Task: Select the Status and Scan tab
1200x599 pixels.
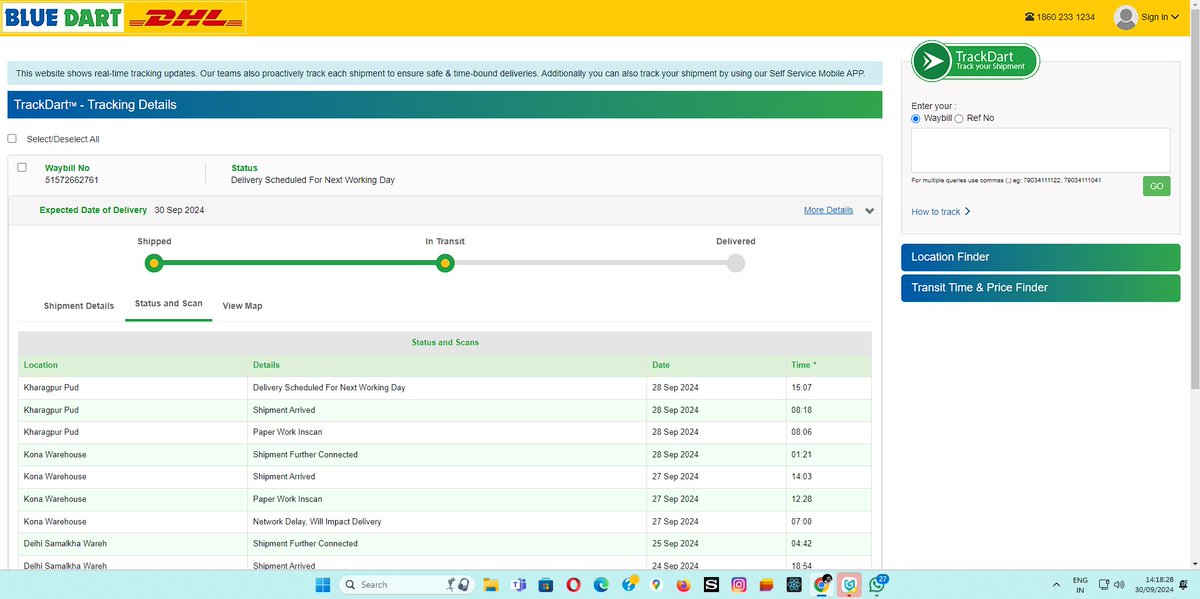Action: pos(169,304)
